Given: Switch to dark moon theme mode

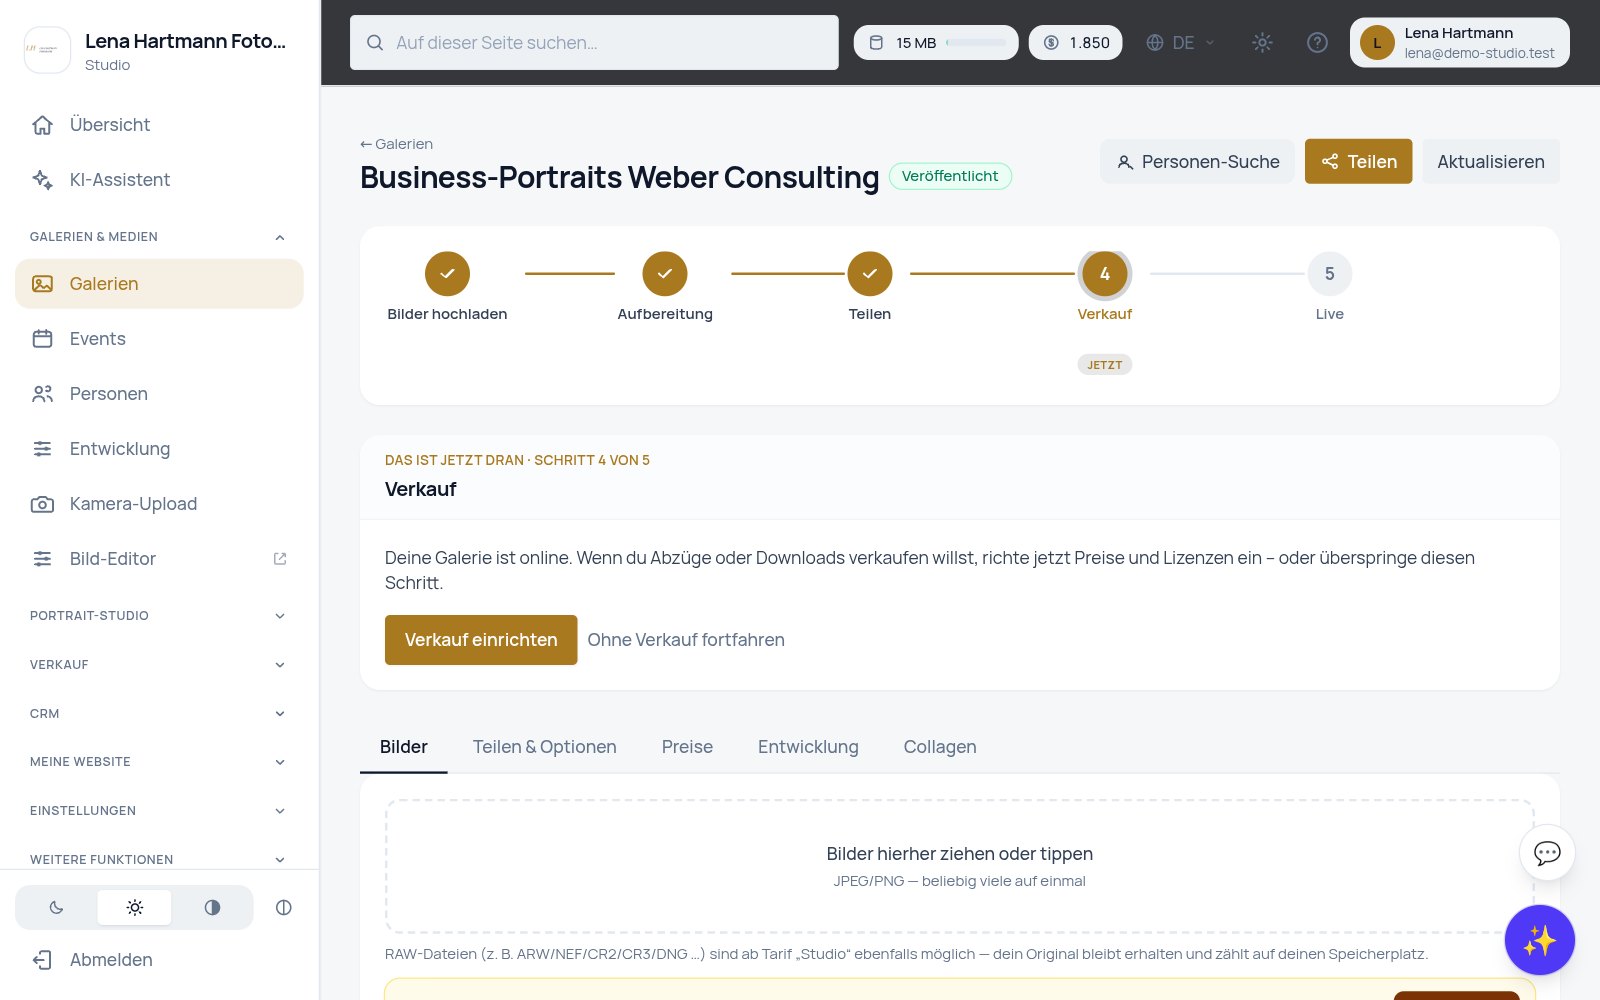Looking at the screenshot, I should [x=56, y=908].
